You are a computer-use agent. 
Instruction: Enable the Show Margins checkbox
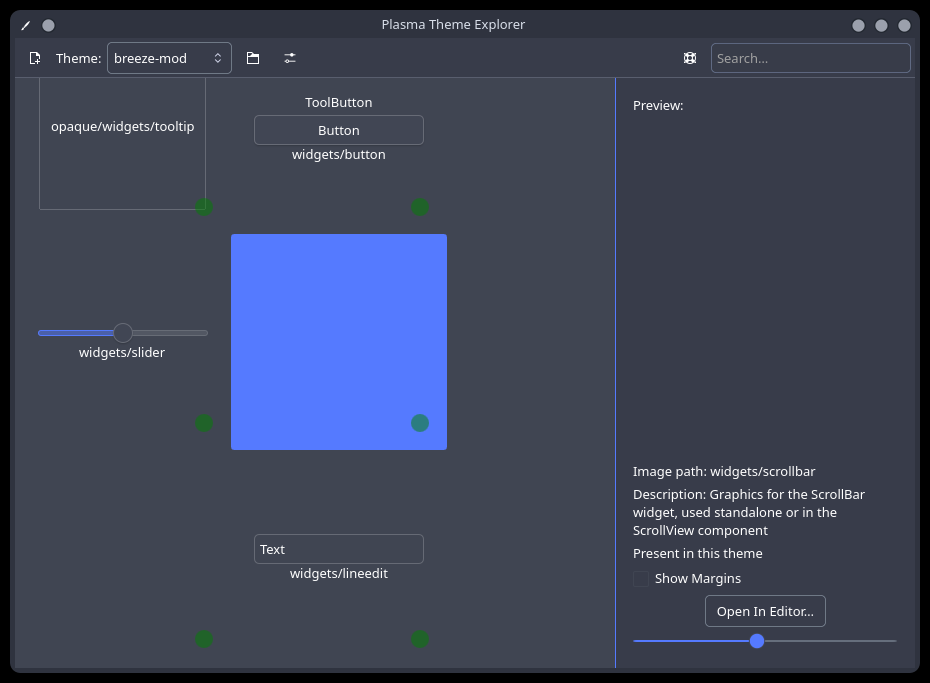pos(641,579)
